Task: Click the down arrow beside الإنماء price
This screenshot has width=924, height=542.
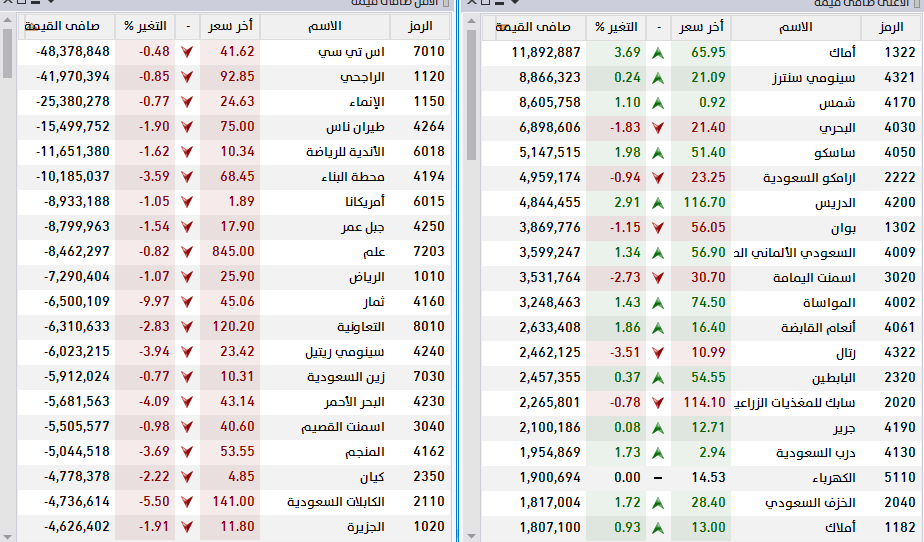Action: 187,102
